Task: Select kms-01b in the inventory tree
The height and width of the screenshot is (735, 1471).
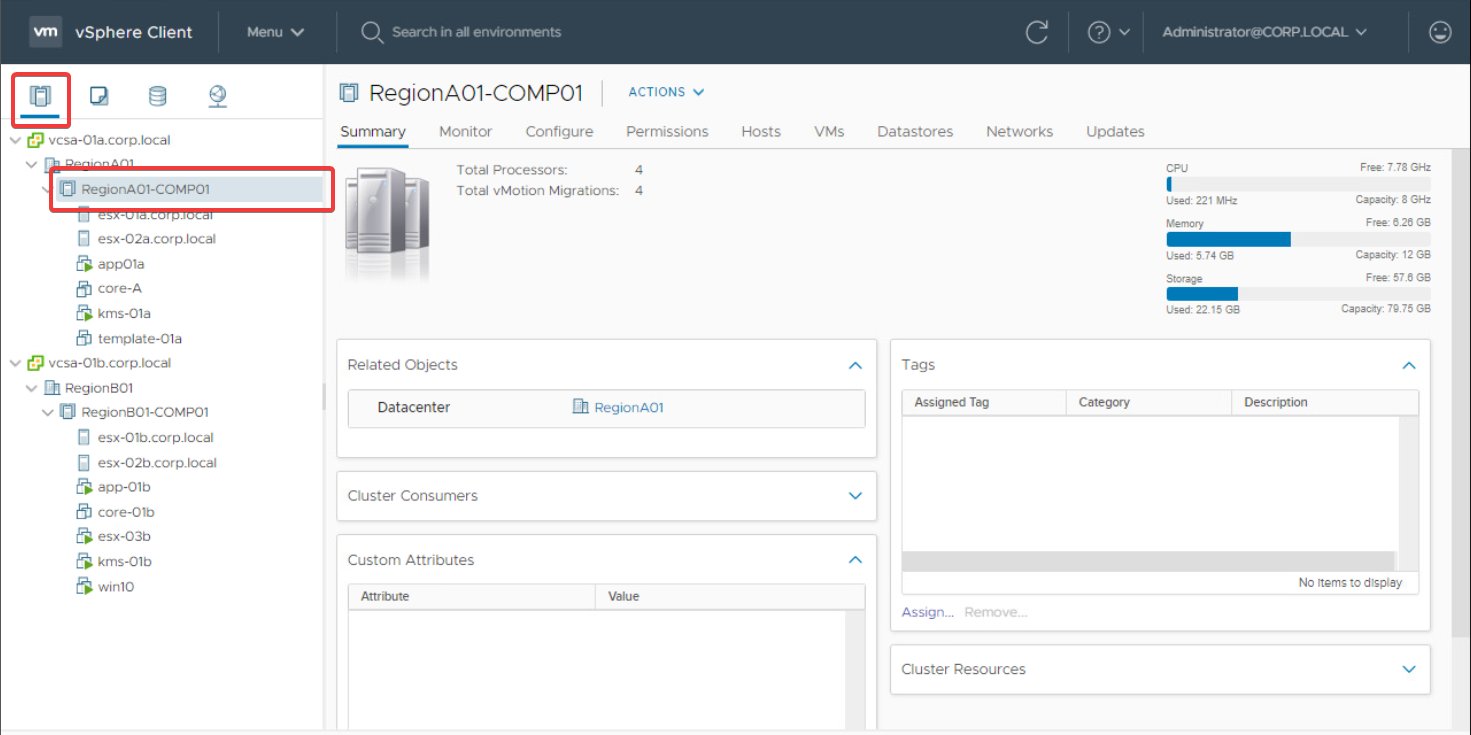Action: click(x=125, y=562)
